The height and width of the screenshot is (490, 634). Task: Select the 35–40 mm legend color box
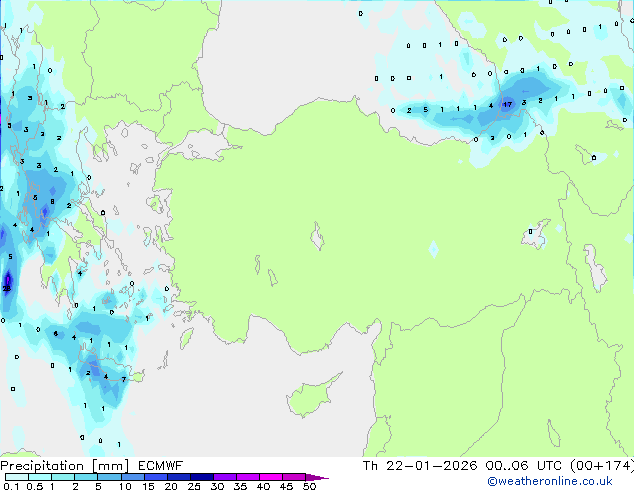(x=247, y=477)
